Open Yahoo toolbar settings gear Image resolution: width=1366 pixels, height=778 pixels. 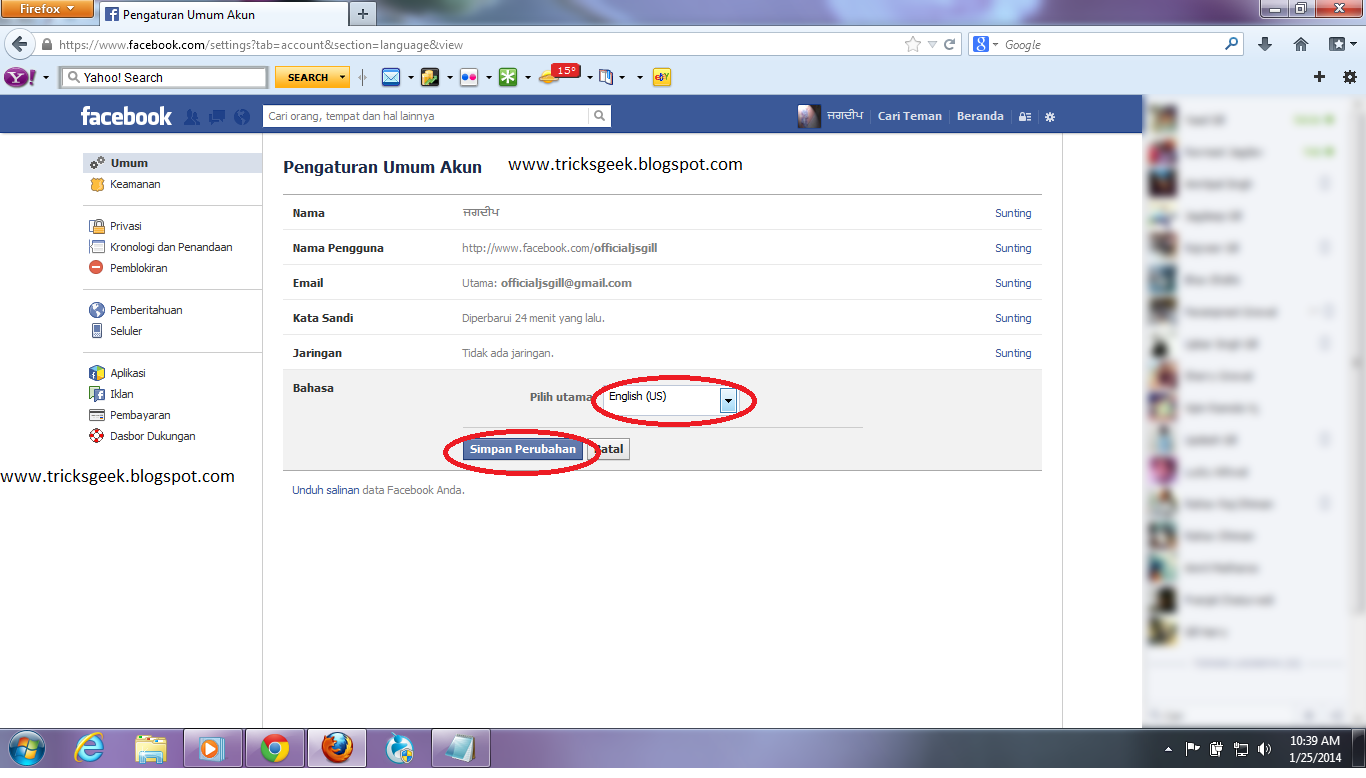[1350, 77]
